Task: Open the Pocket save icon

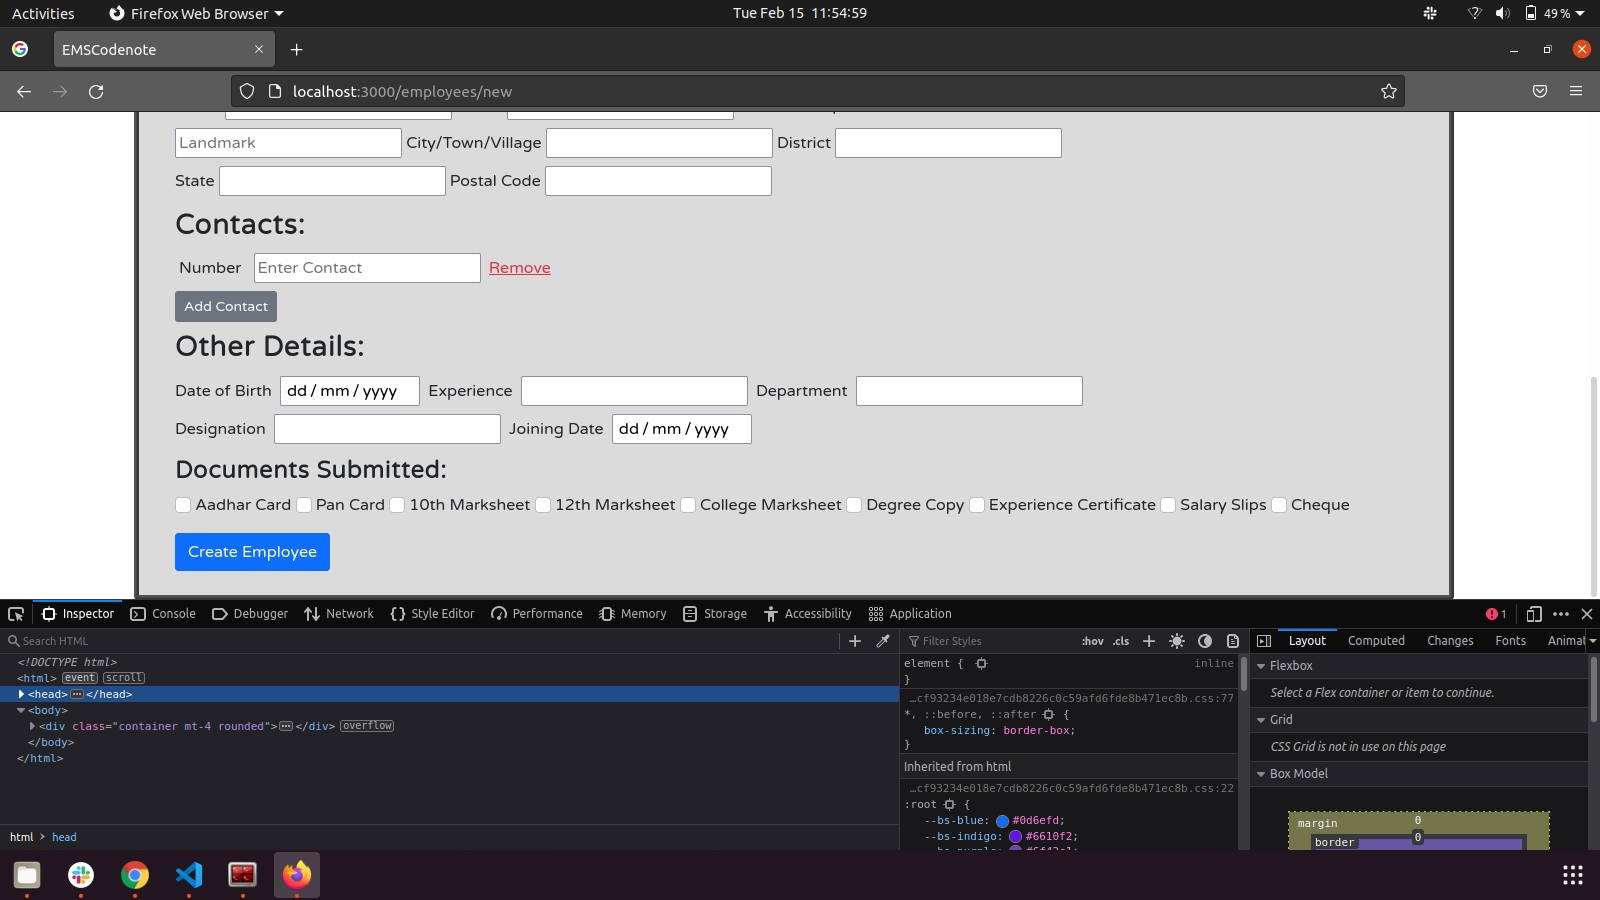Action: (x=1540, y=91)
